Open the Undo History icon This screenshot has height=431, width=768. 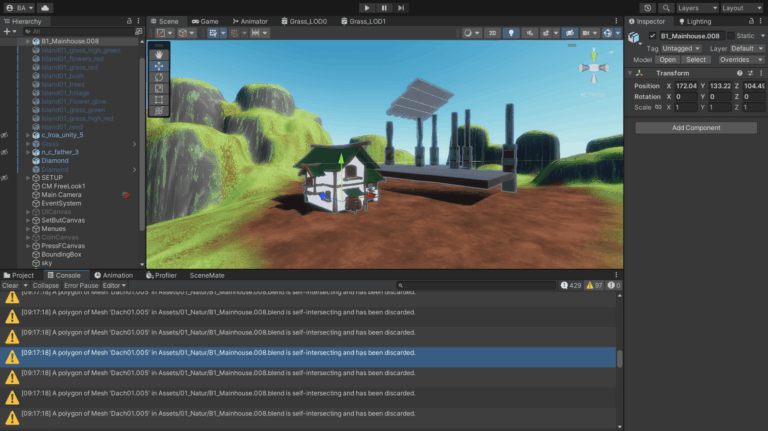click(647, 7)
